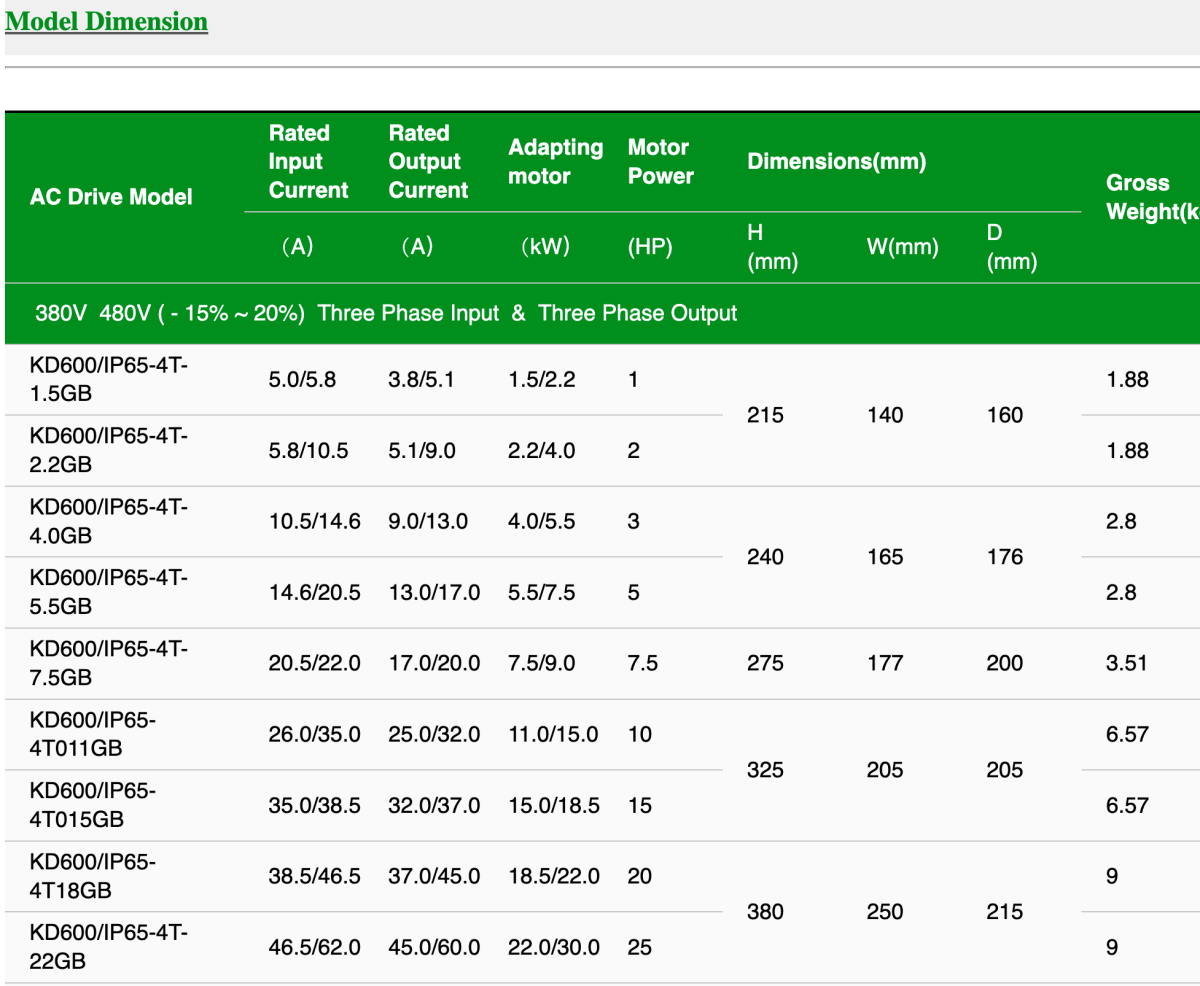This screenshot has width=1200, height=986.
Task: Click the "D (mm)" subheader
Action: tap(1011, 247)
